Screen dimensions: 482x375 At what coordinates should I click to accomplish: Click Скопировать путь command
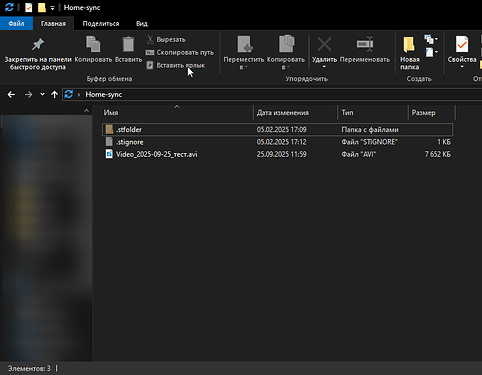click(x=180, y=53)
